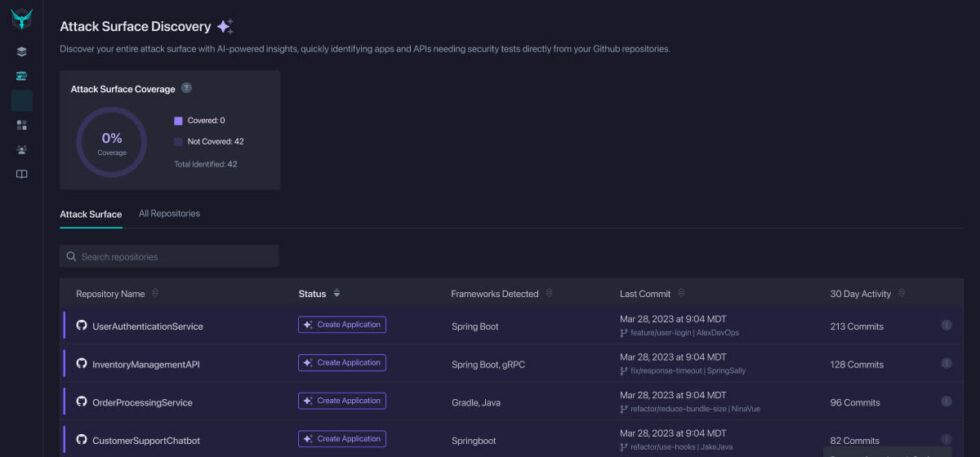Click the help icon next to Attack Surface Coverage

(x=186, y=88)
